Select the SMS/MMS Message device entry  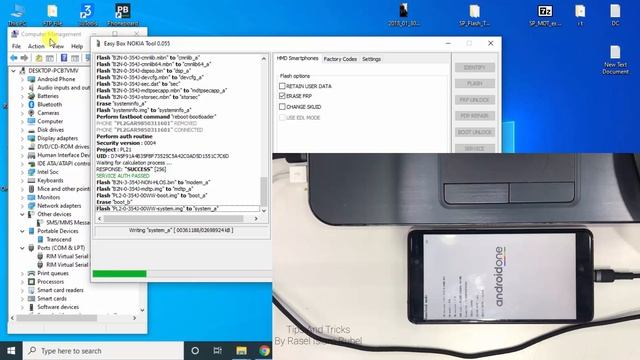(x=67, y=222)
